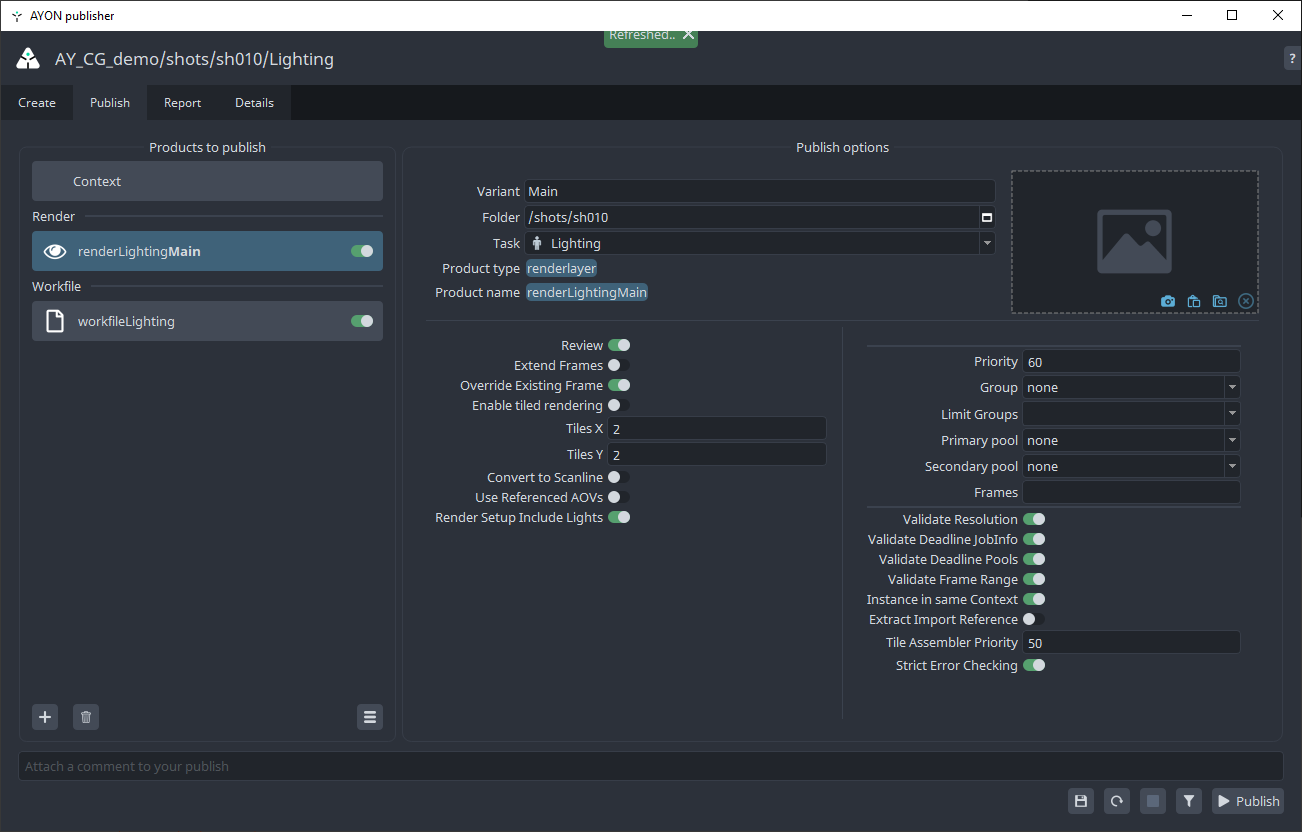Click the reset/refresh arrow icon
Image resolution: width=1302 pixels, height=832 pixels.
pyautogui.click(x=1117, y=801)
